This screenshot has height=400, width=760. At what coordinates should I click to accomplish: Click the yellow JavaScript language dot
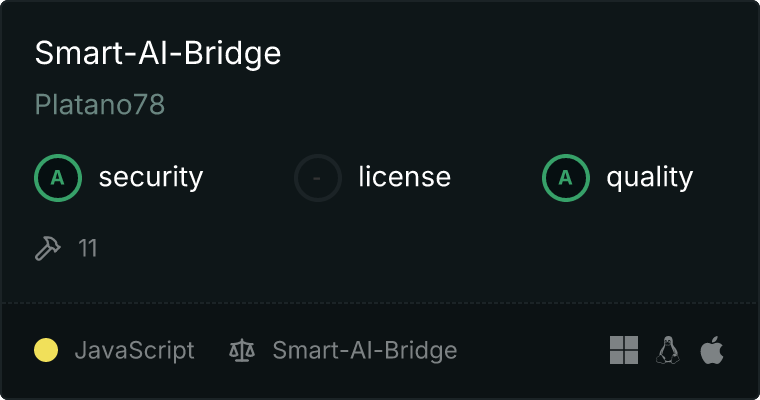[x=46, y=350]
